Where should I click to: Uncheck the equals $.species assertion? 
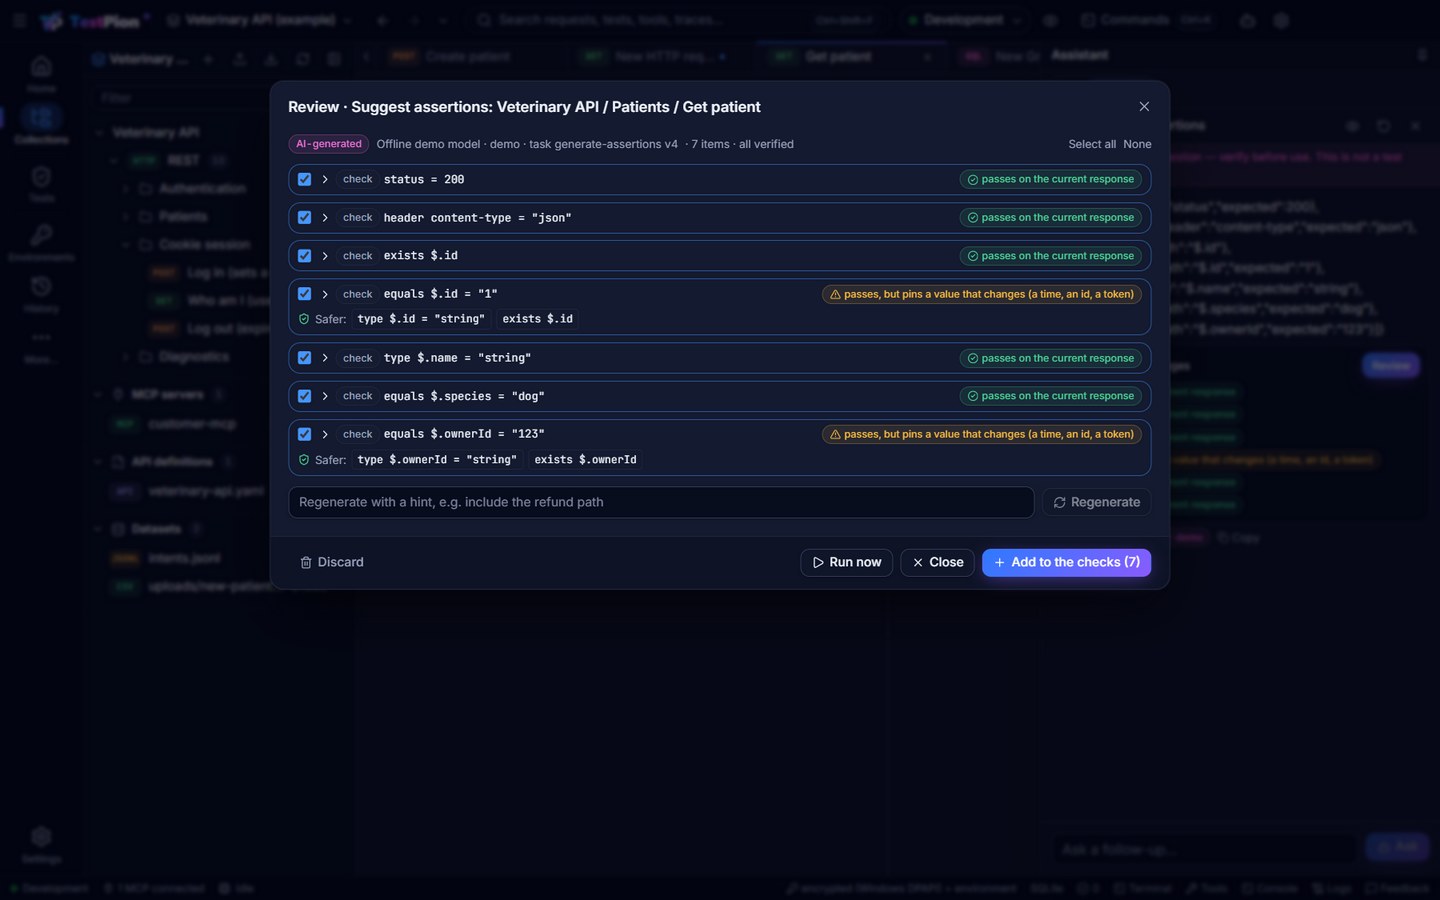[305, 396]
